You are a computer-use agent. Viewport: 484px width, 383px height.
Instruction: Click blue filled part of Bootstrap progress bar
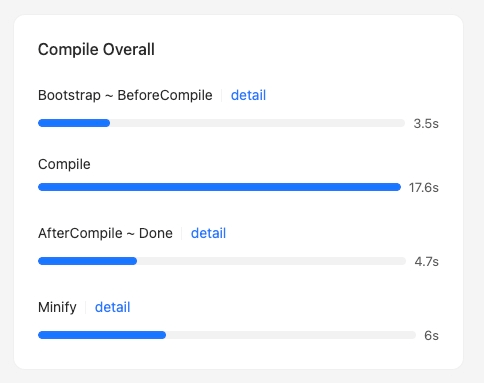click(x=74, y=123)
